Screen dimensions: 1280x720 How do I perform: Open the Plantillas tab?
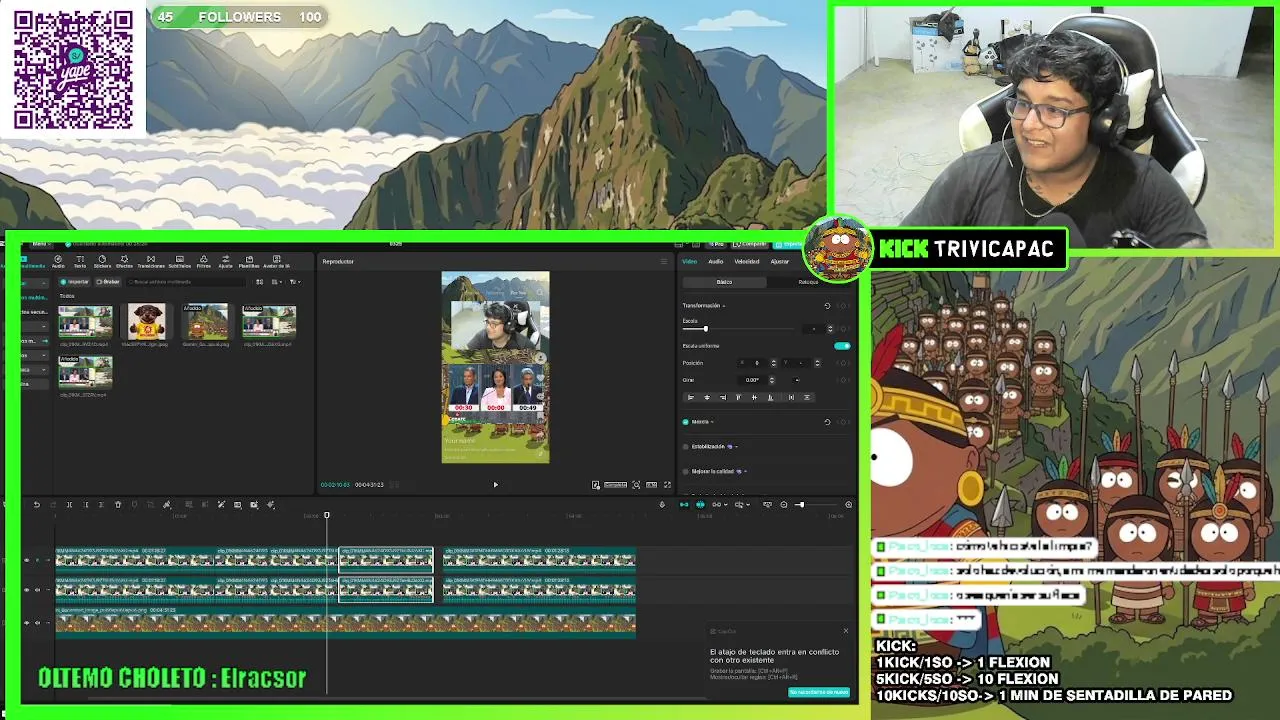249,261
